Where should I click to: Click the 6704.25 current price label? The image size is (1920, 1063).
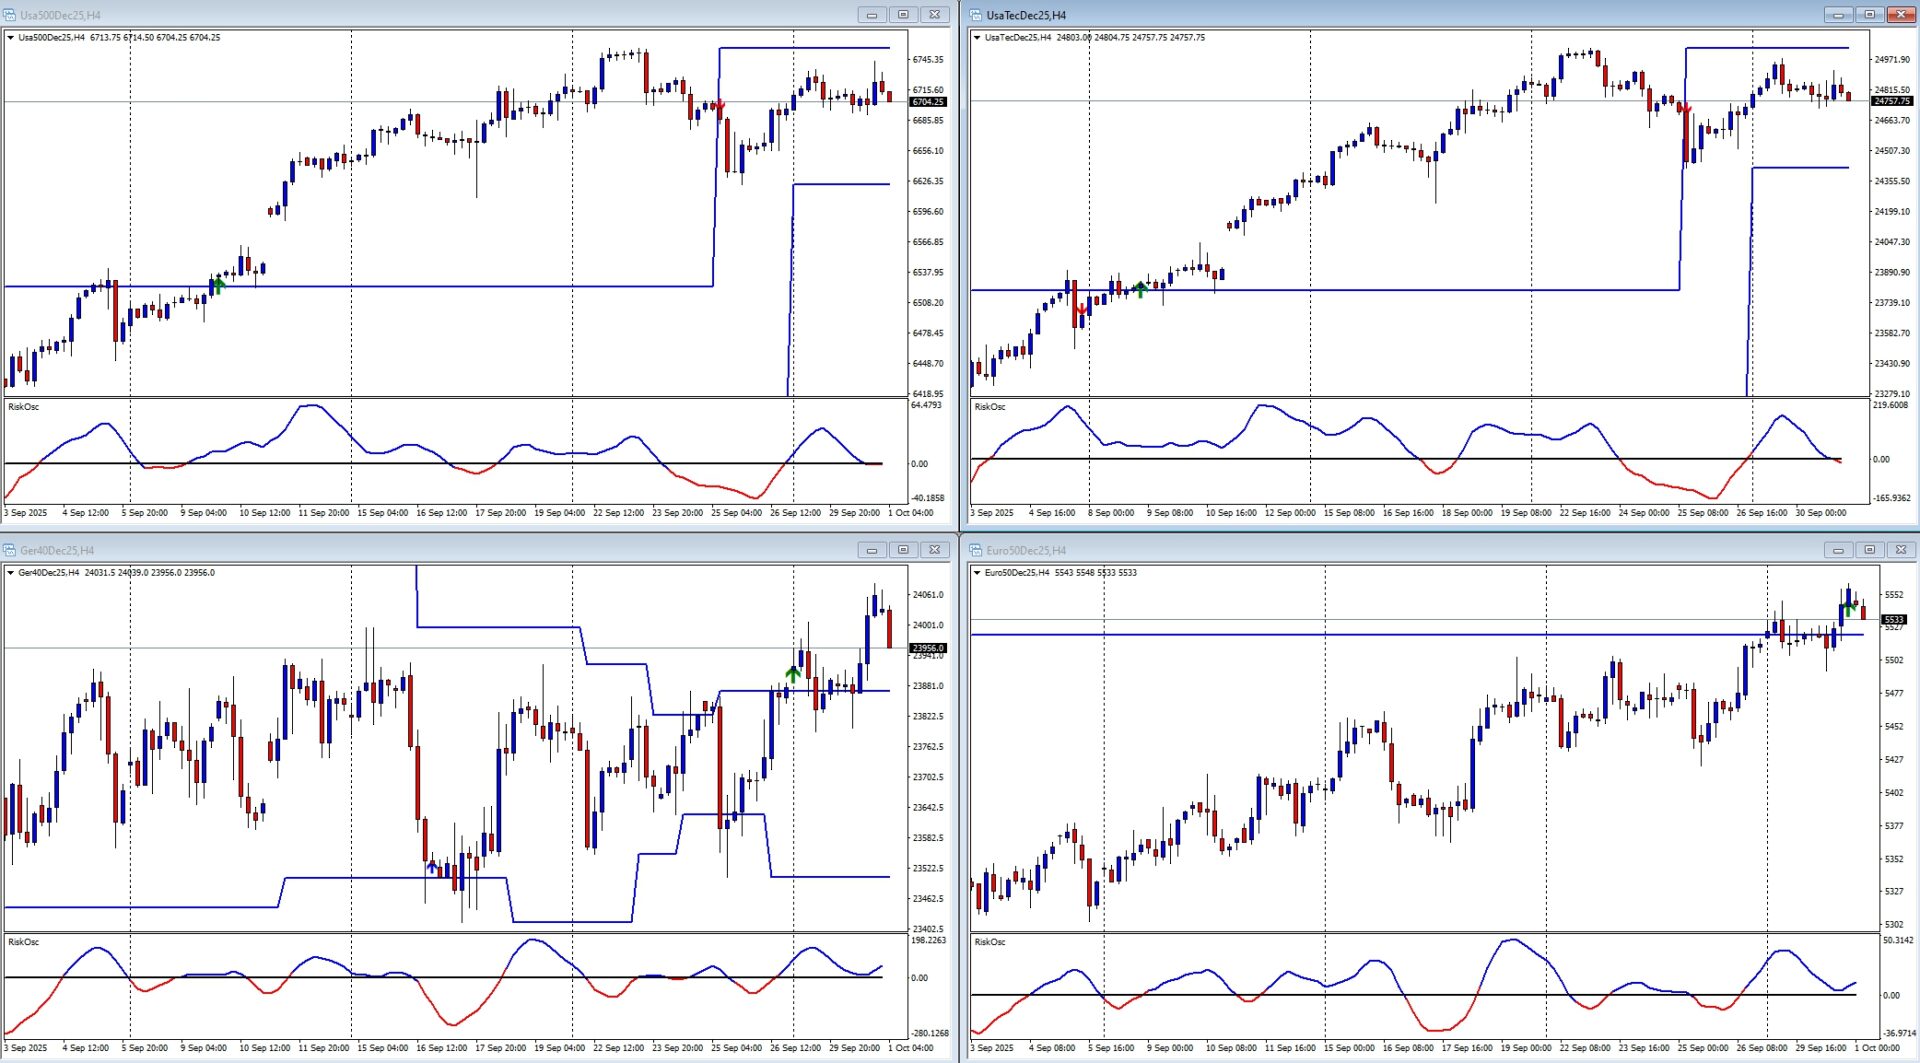[927, 102]
